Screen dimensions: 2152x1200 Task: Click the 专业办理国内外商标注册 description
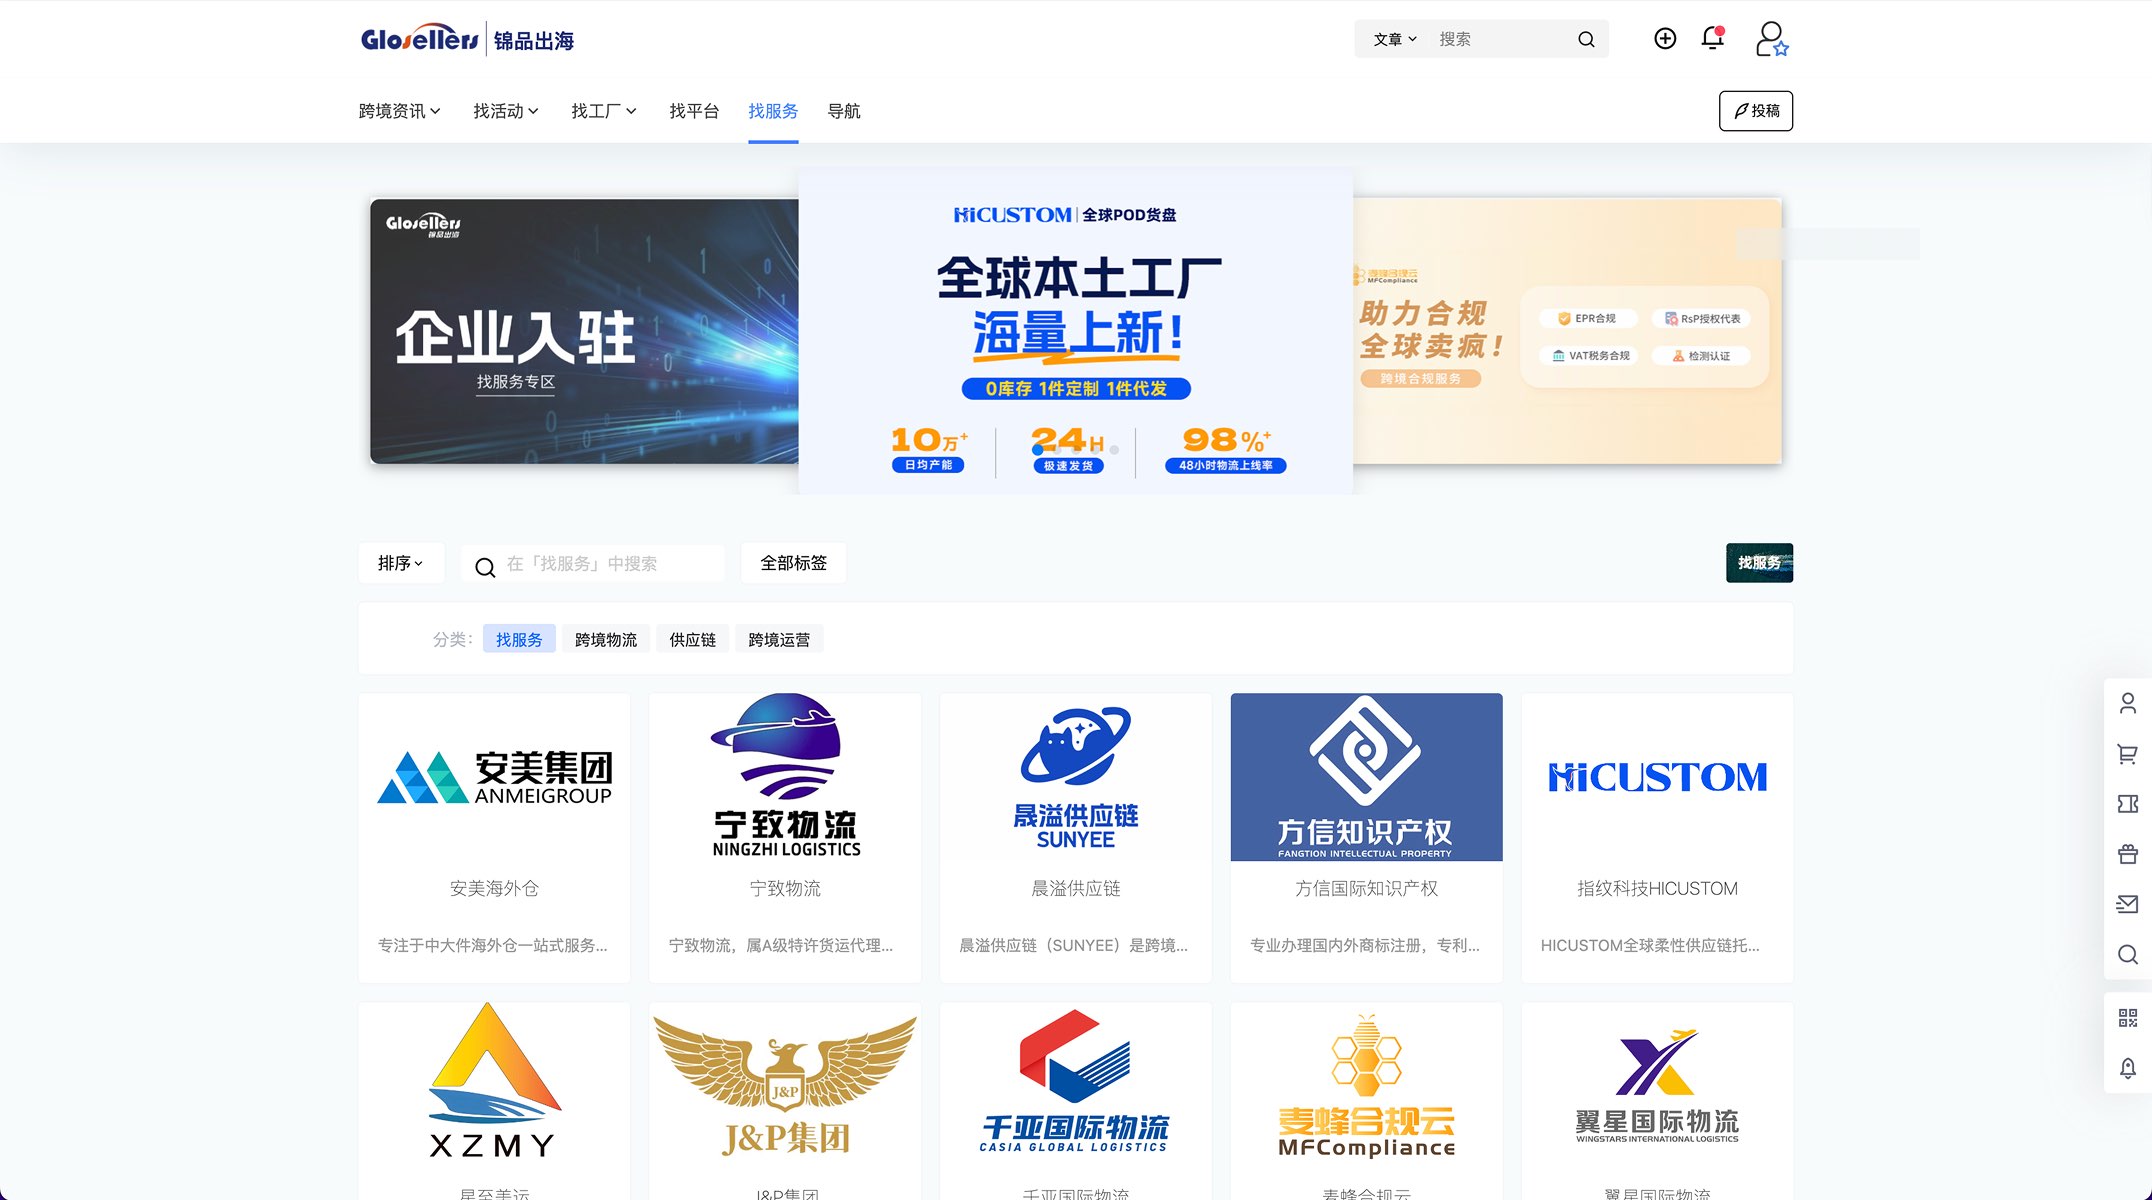[x=1365, y=945]
